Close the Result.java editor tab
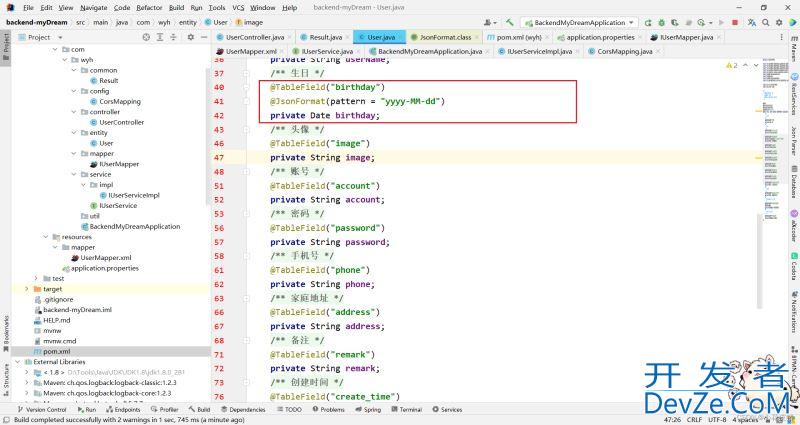 tap(347, 37)
